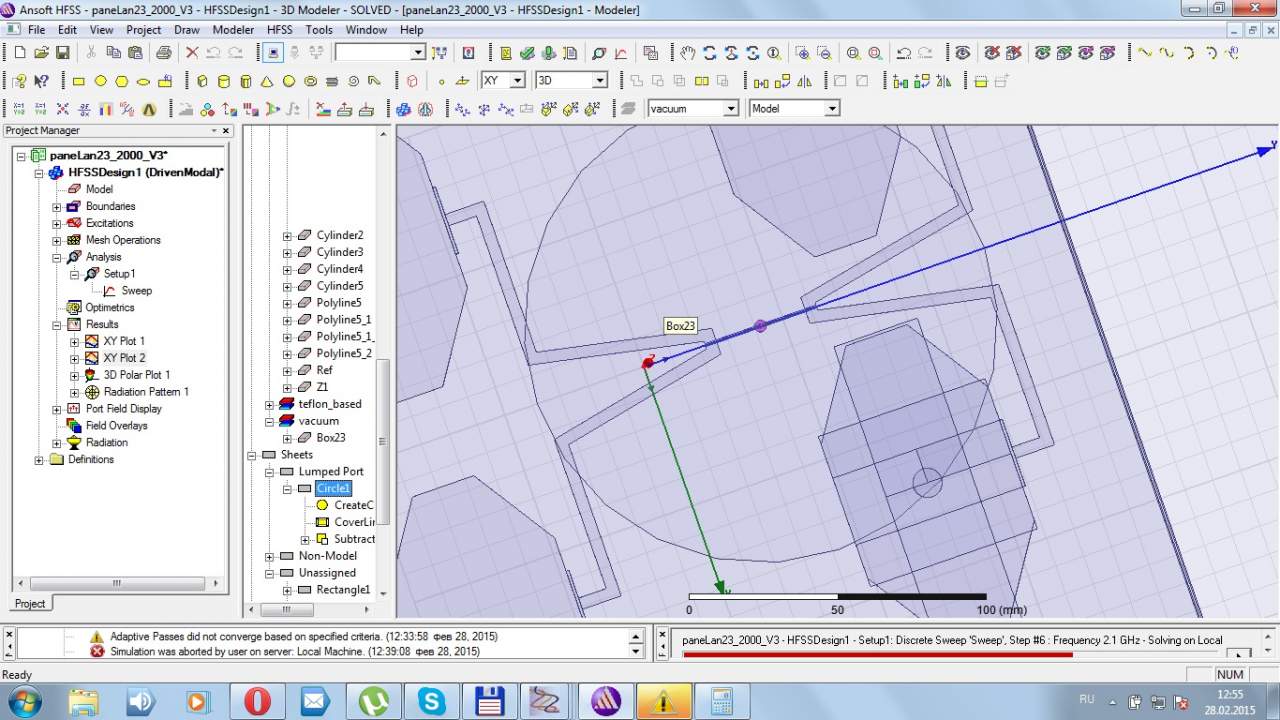
Task: Expand the teflon_based material node
Action: [269, 404]
